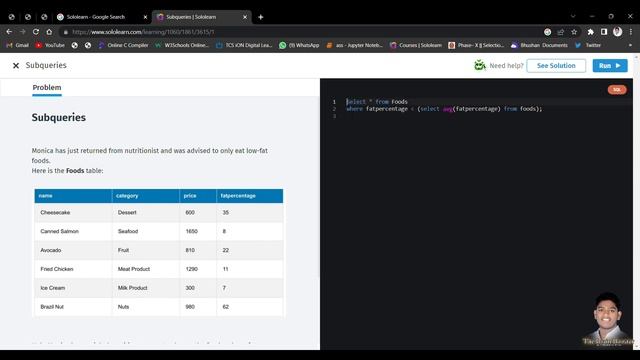Open the Phase-X Selection bookmark
The image size is (640, 360).
476,45
